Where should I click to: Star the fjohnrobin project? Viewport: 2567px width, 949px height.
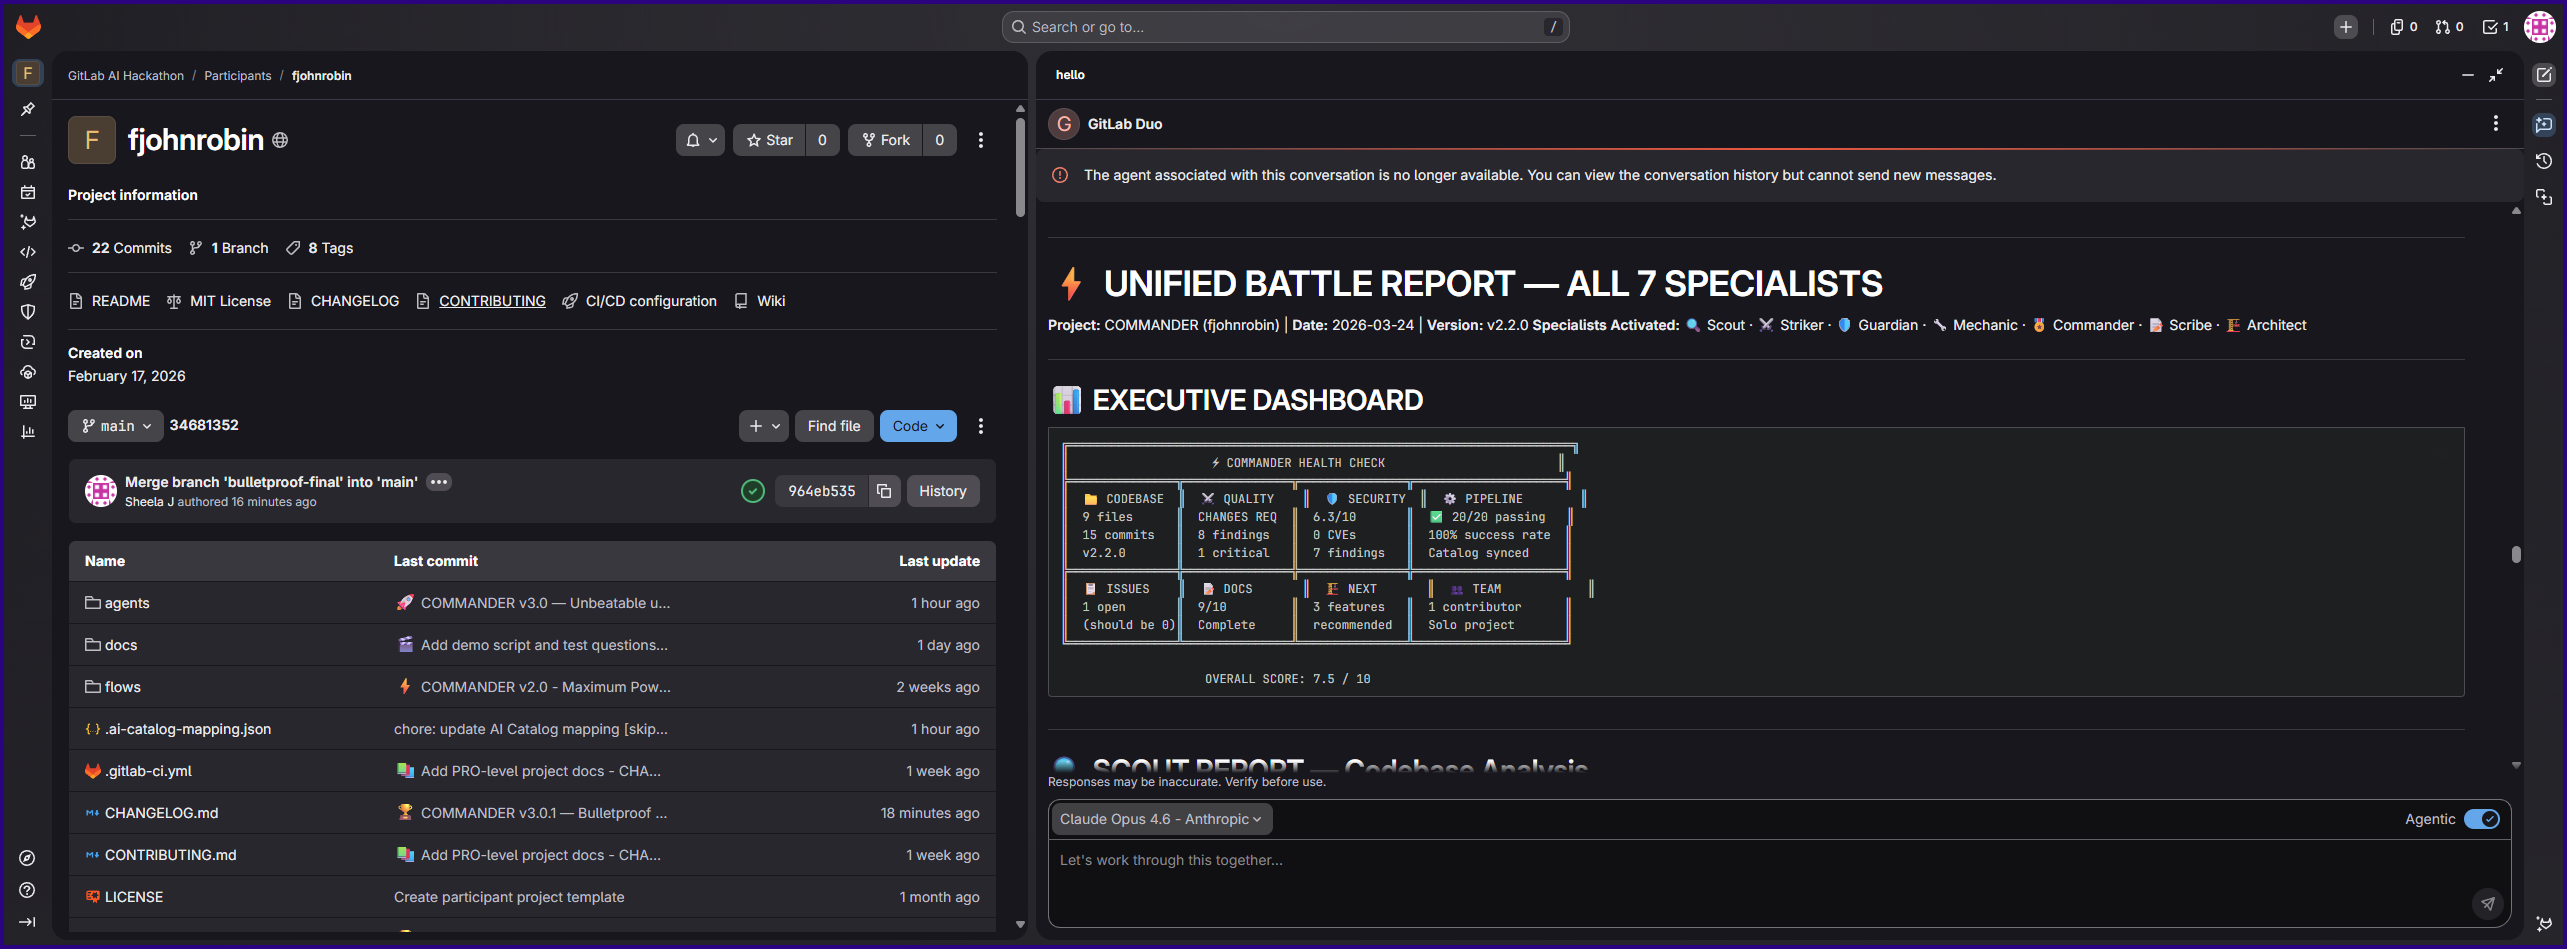pyautogui.click(x=770, y=140)
